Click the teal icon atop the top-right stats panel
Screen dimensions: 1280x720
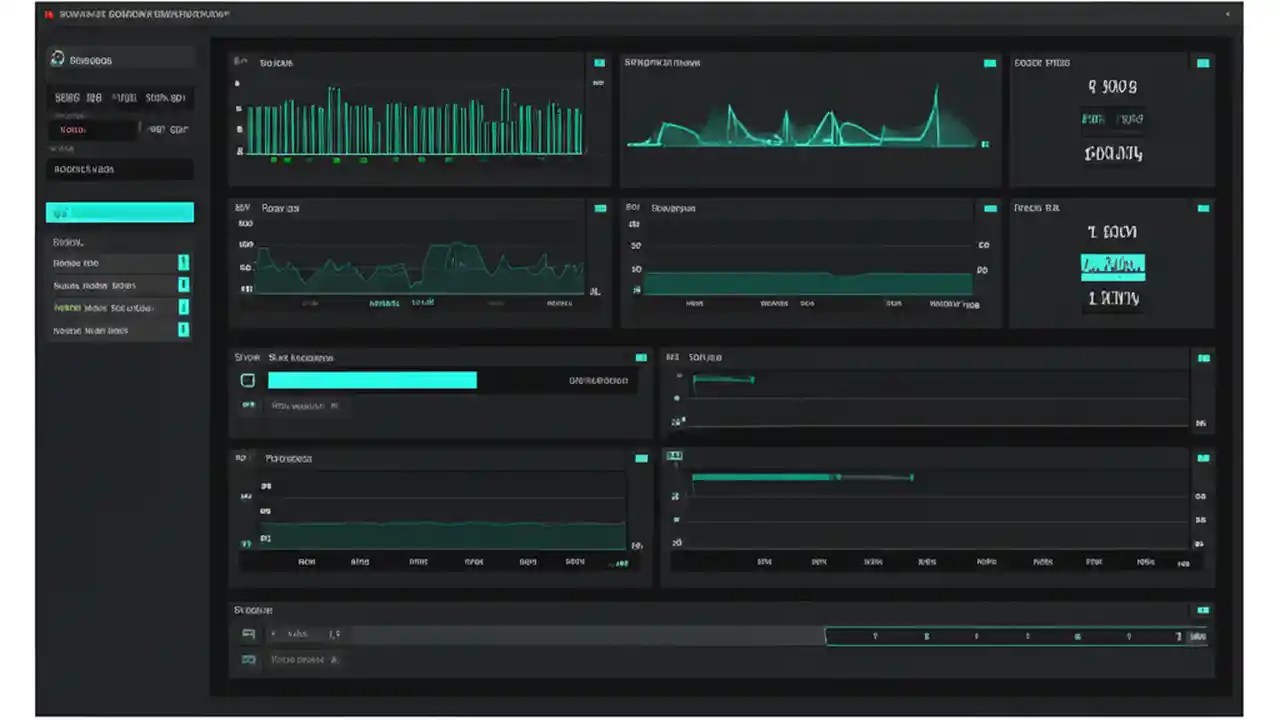coord(1203,62)
